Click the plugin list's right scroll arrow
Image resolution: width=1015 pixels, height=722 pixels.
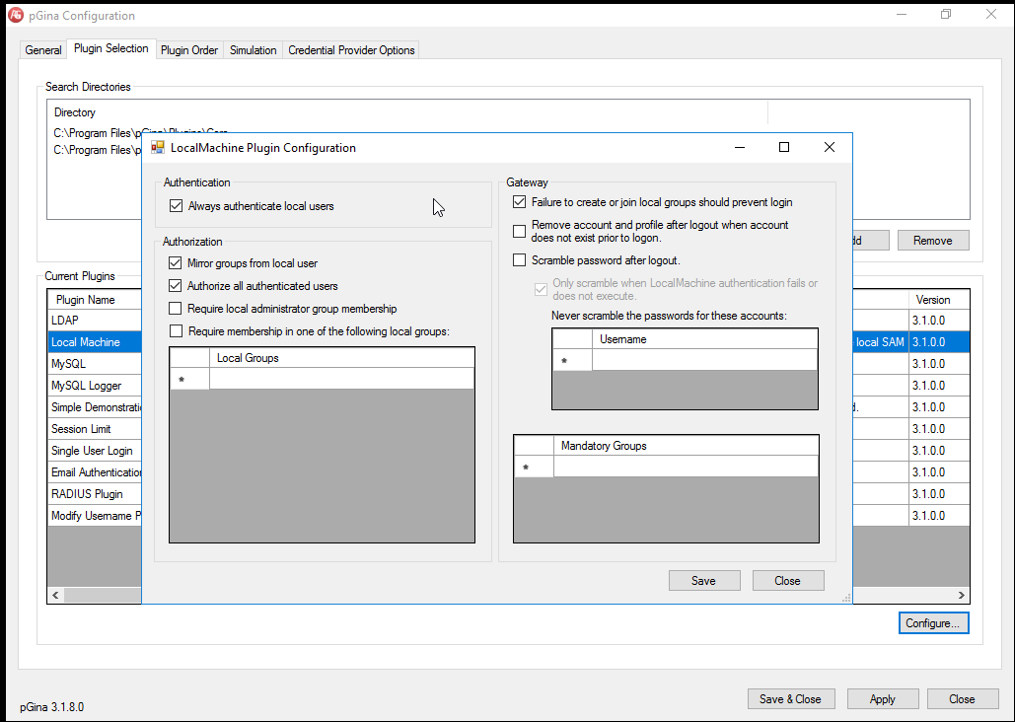click(x=961, y=595)
